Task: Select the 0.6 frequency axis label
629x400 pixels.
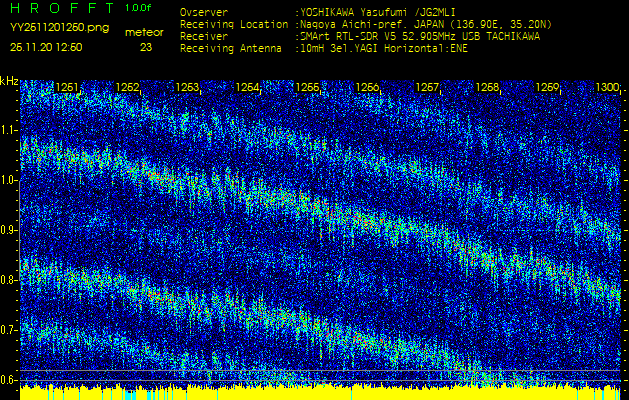Action: pos(10,379)
